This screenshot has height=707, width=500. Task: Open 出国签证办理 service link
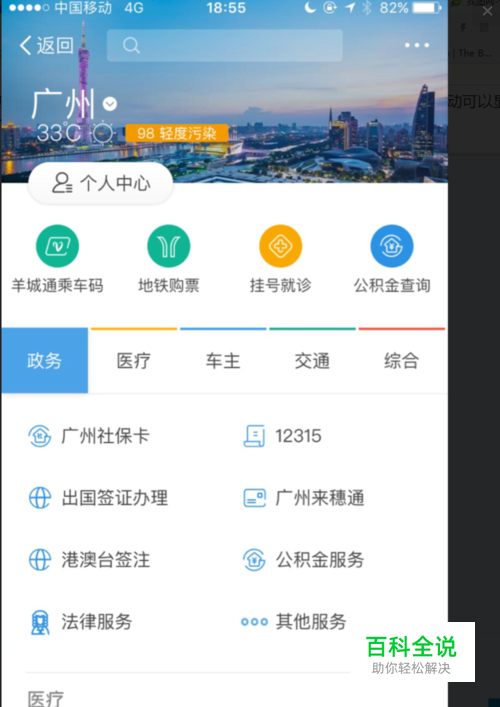(115, 498)
